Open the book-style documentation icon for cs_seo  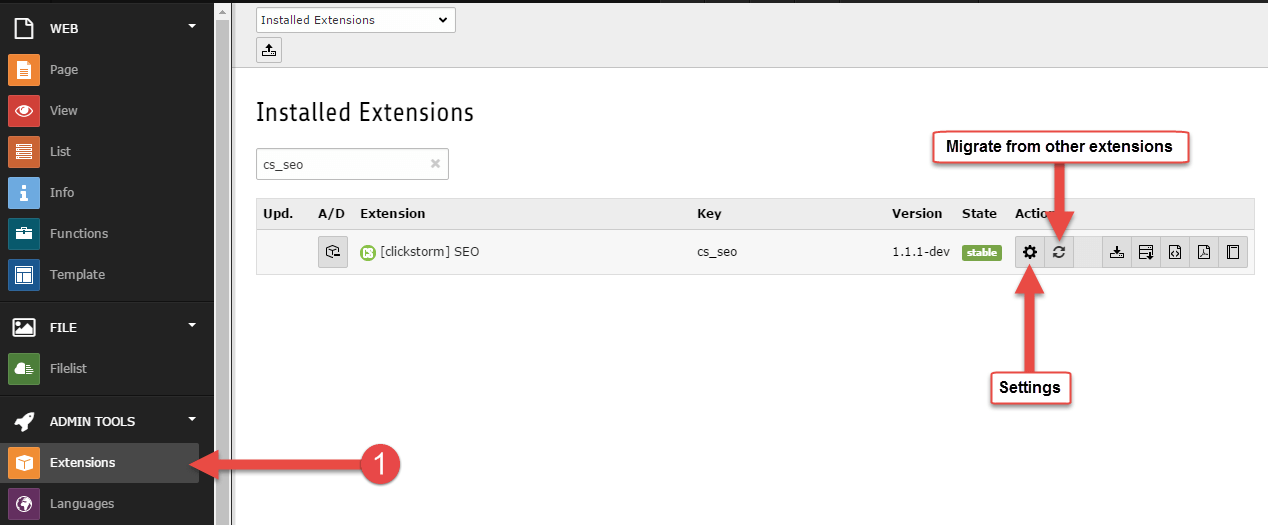tap(1233, 253)
